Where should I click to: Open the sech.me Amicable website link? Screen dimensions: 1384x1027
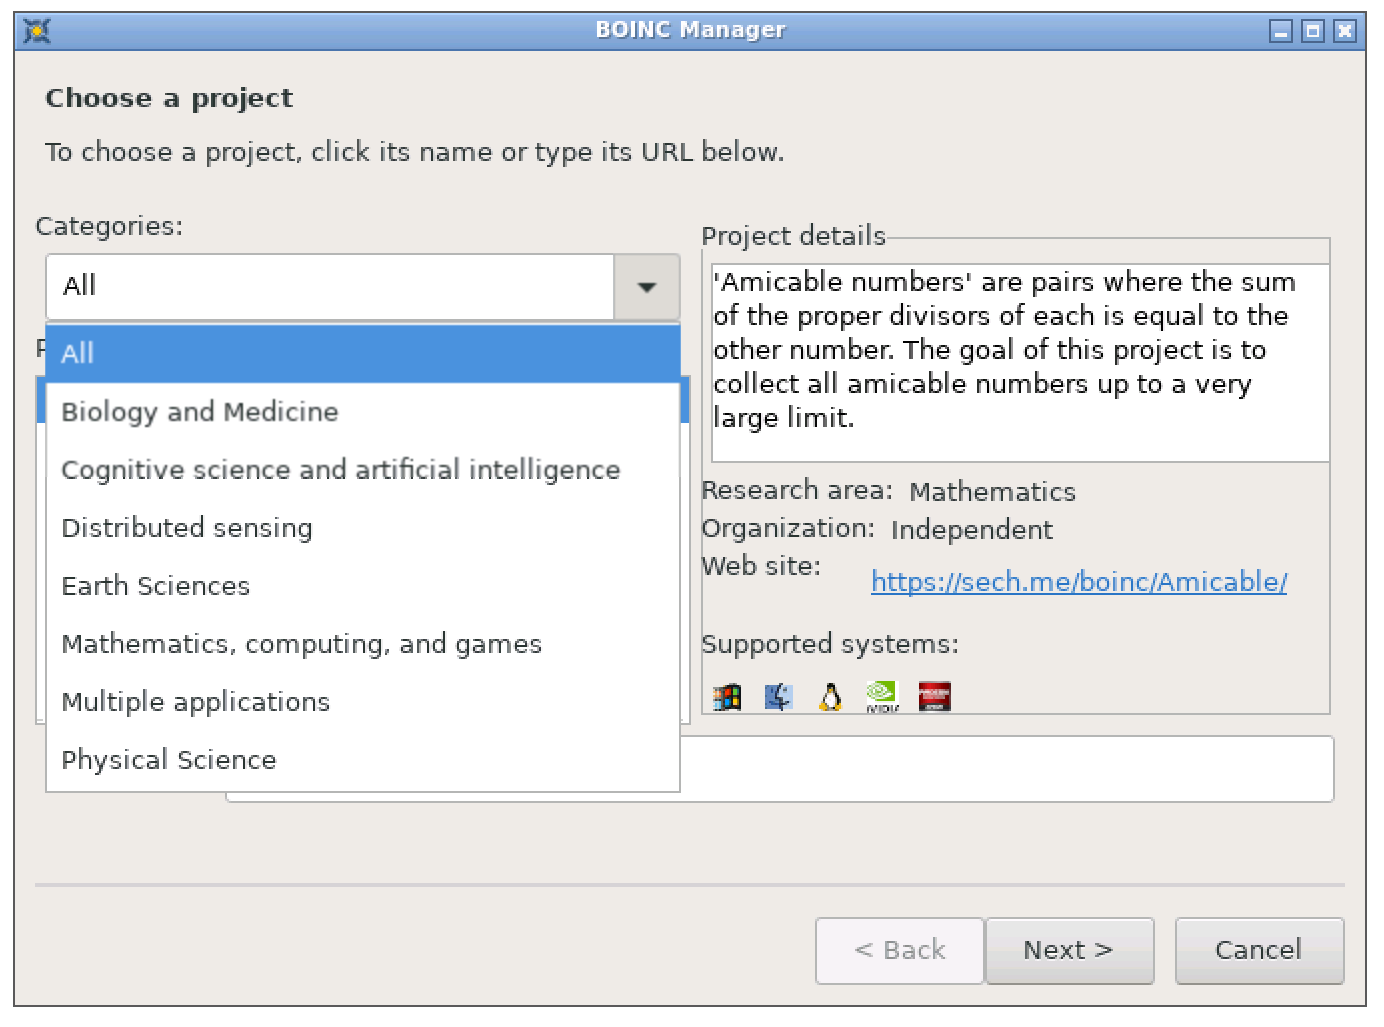(1079, 582)
